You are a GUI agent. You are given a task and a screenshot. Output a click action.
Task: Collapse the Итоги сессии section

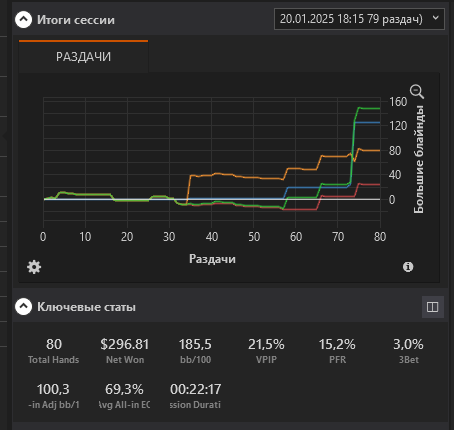23,20
